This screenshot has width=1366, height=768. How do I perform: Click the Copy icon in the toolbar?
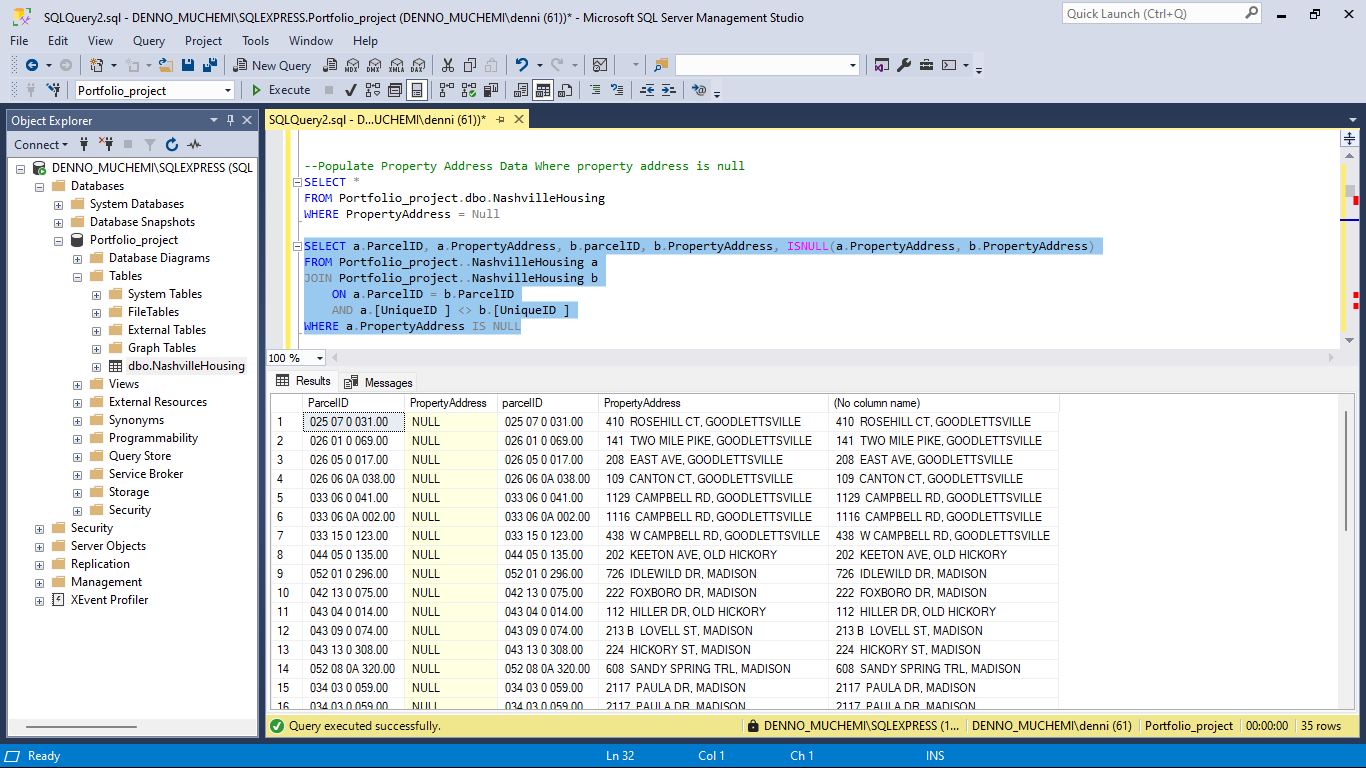(470, 65)
